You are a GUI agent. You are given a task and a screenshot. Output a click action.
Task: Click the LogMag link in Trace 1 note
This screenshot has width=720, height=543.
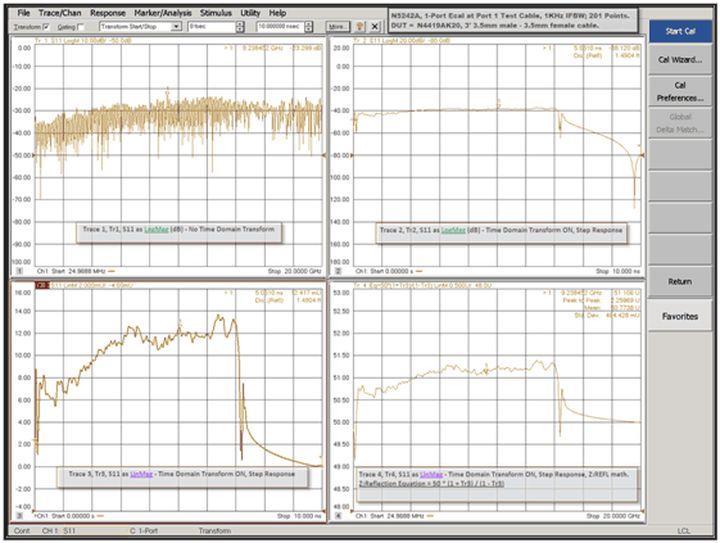click(x=156, y=230)
